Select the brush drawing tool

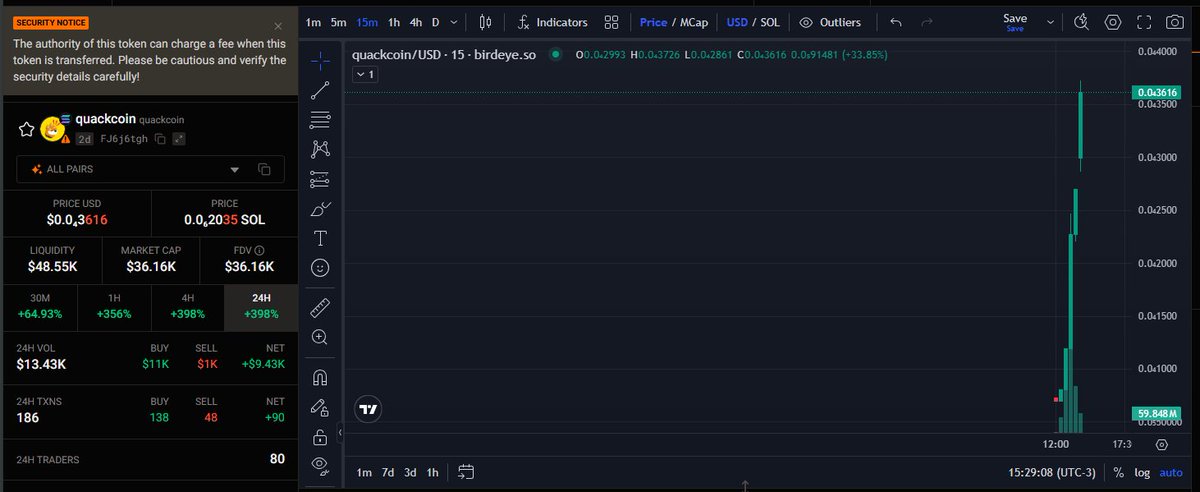tap(320, 208)
